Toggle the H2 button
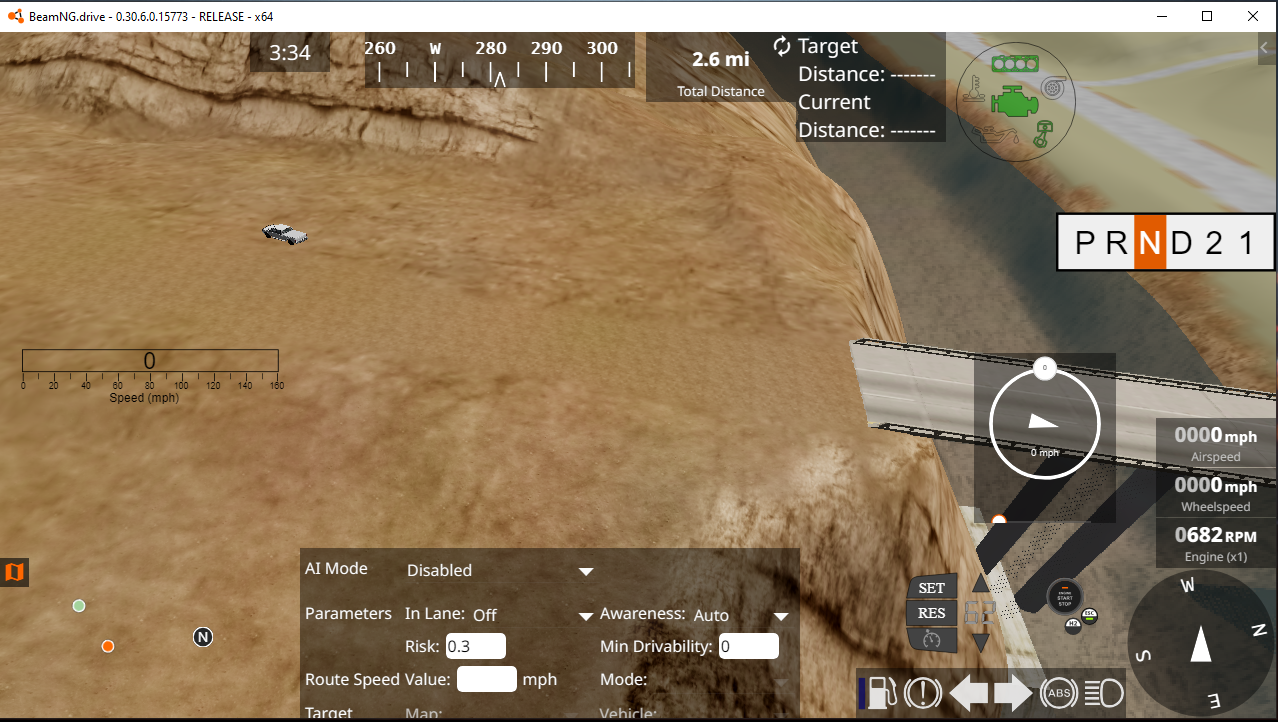This screenshot has height=722, width=1278. (x=1073, y=625)
